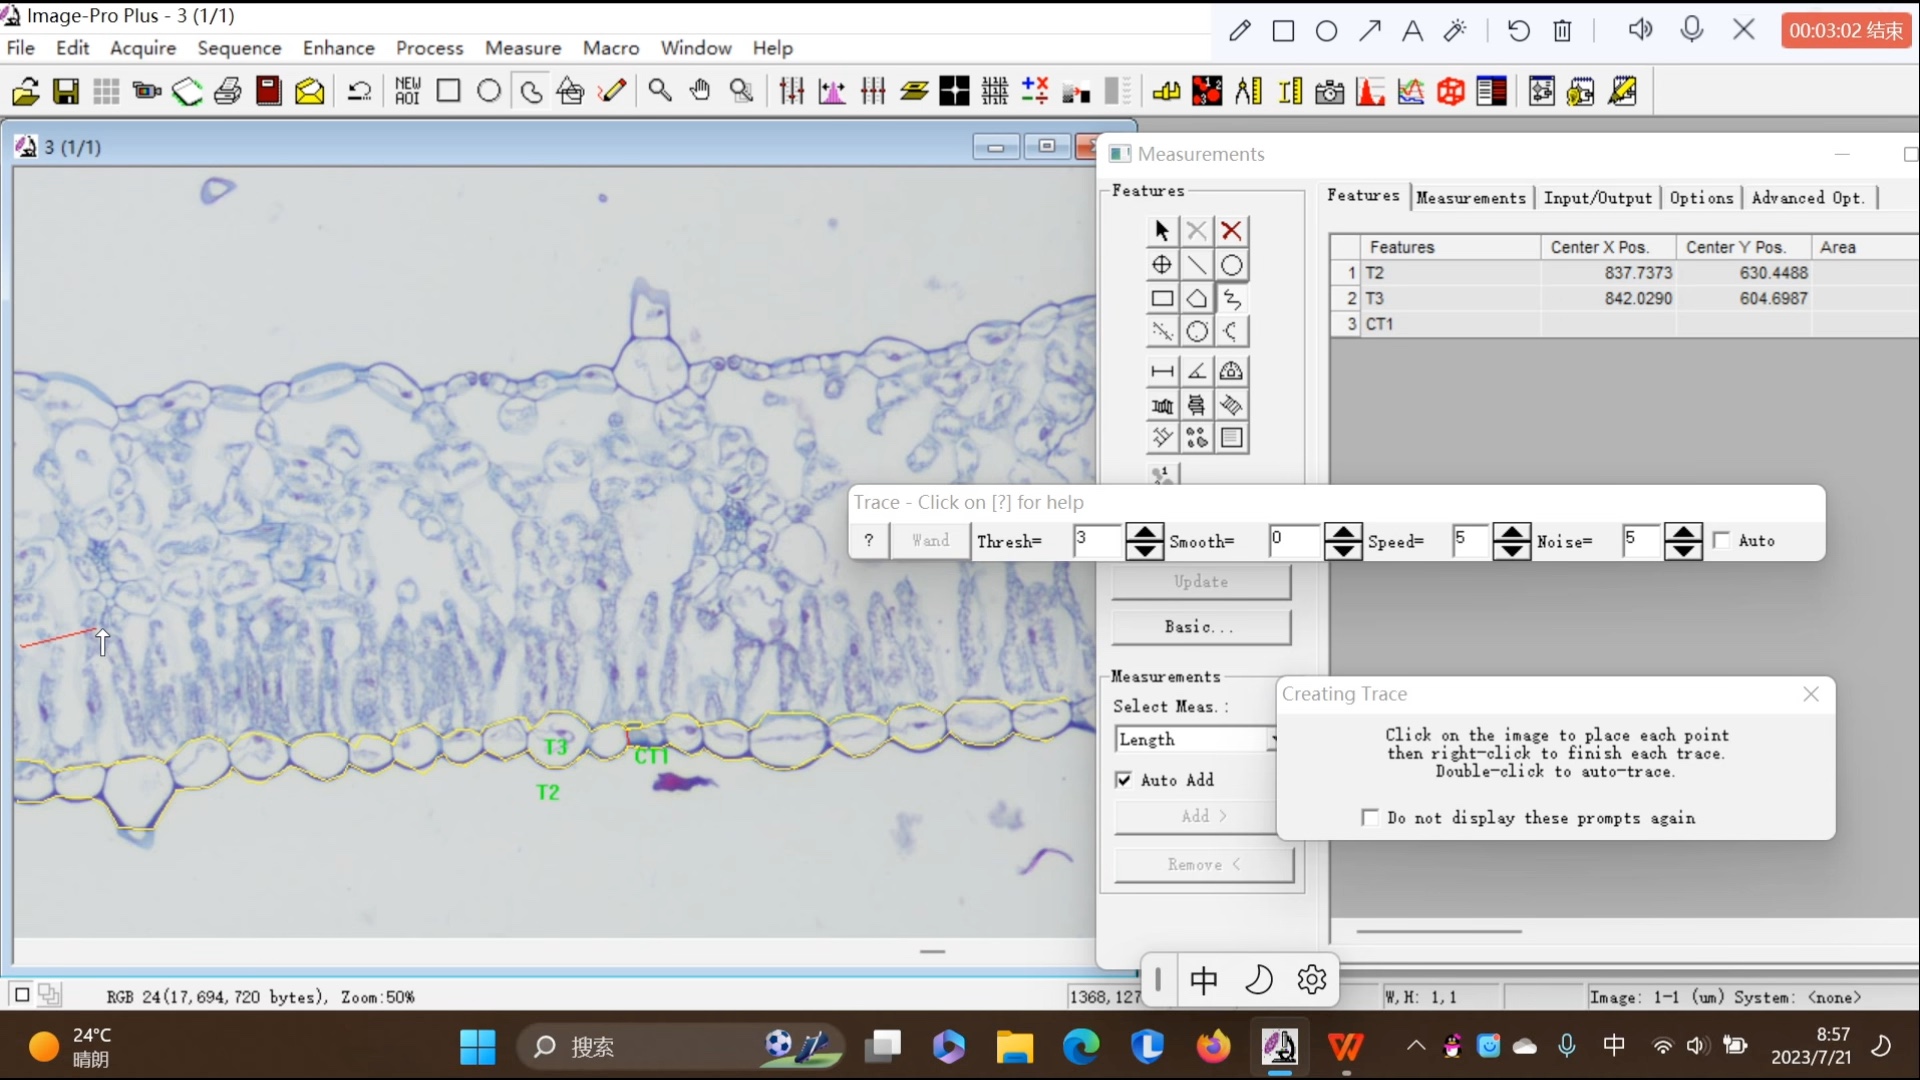The height and width of the screenshot is (1080, 1920).
Task: Enable Auto threshold checkbox
Action: click(1722, 539)
